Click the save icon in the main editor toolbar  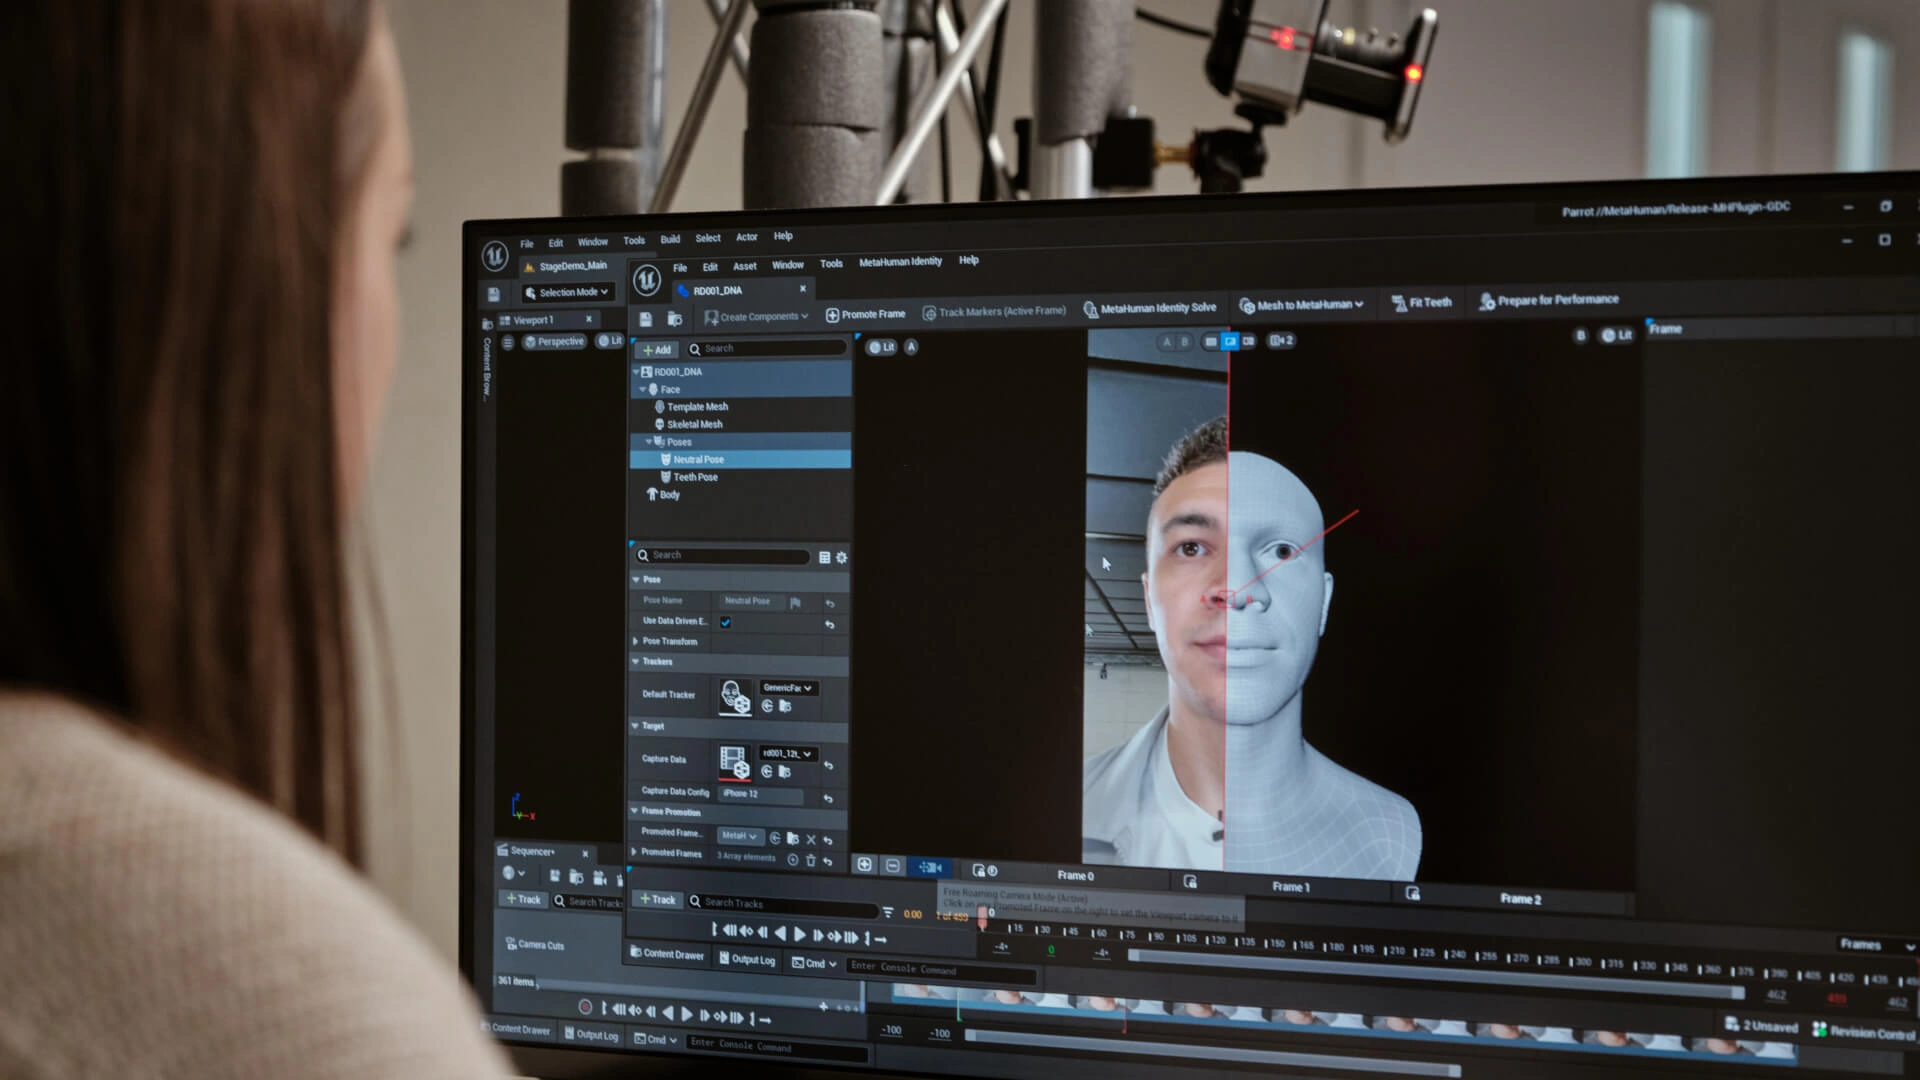click(493, 294)
